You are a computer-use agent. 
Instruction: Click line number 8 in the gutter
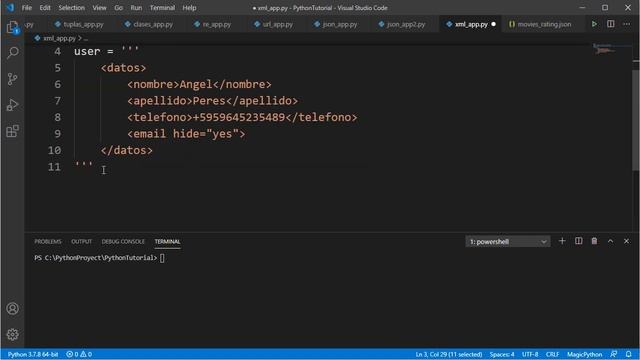point(57,118)
